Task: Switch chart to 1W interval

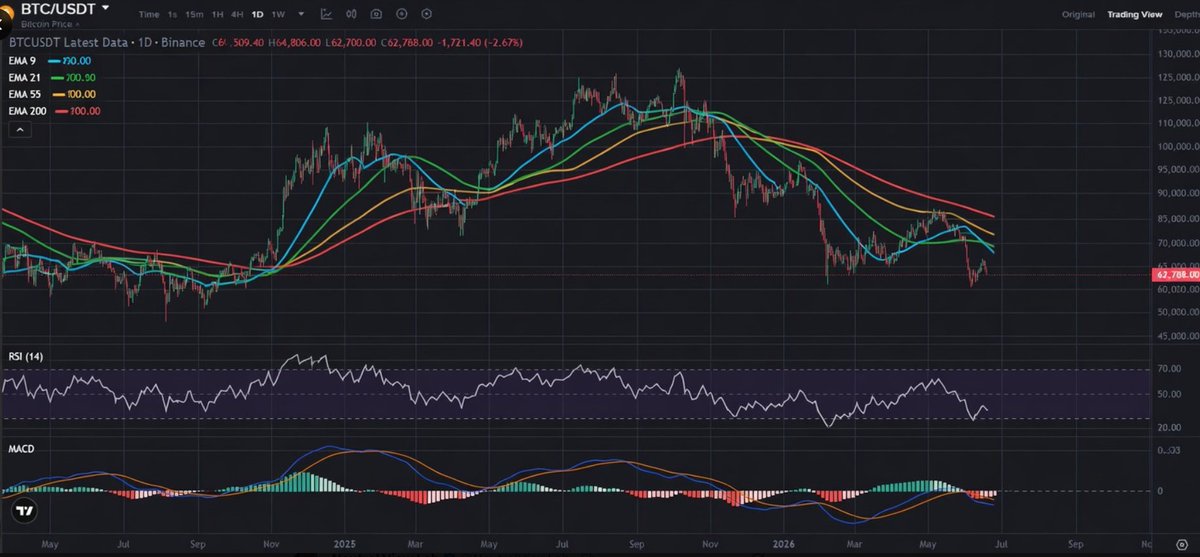Action: (x=278, y=15)
